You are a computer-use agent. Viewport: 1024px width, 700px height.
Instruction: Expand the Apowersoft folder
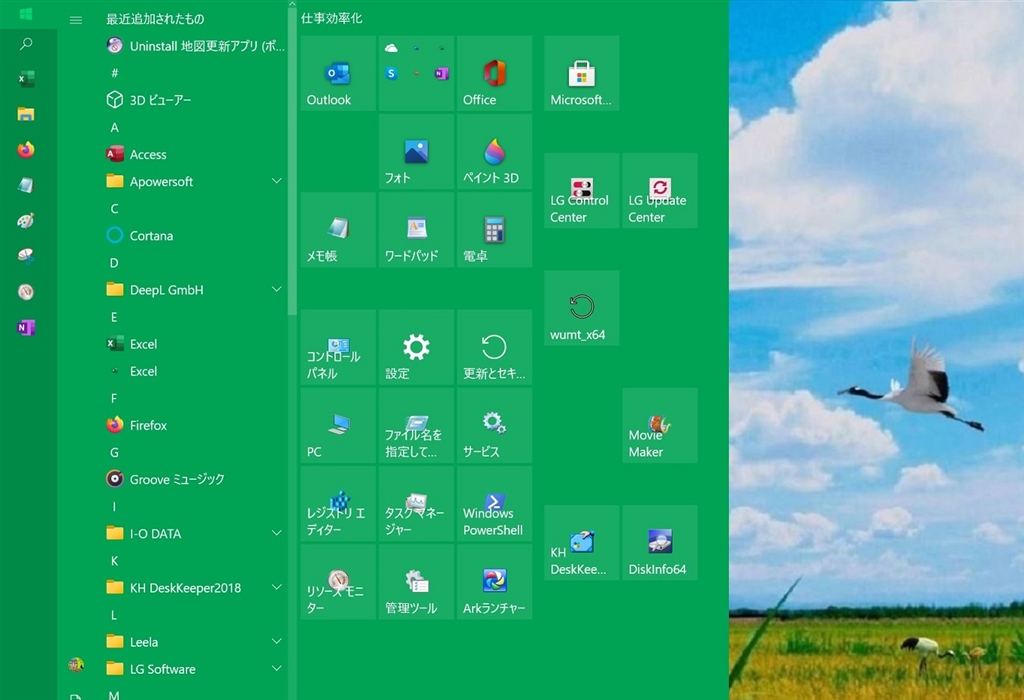[x=194, y=182]
